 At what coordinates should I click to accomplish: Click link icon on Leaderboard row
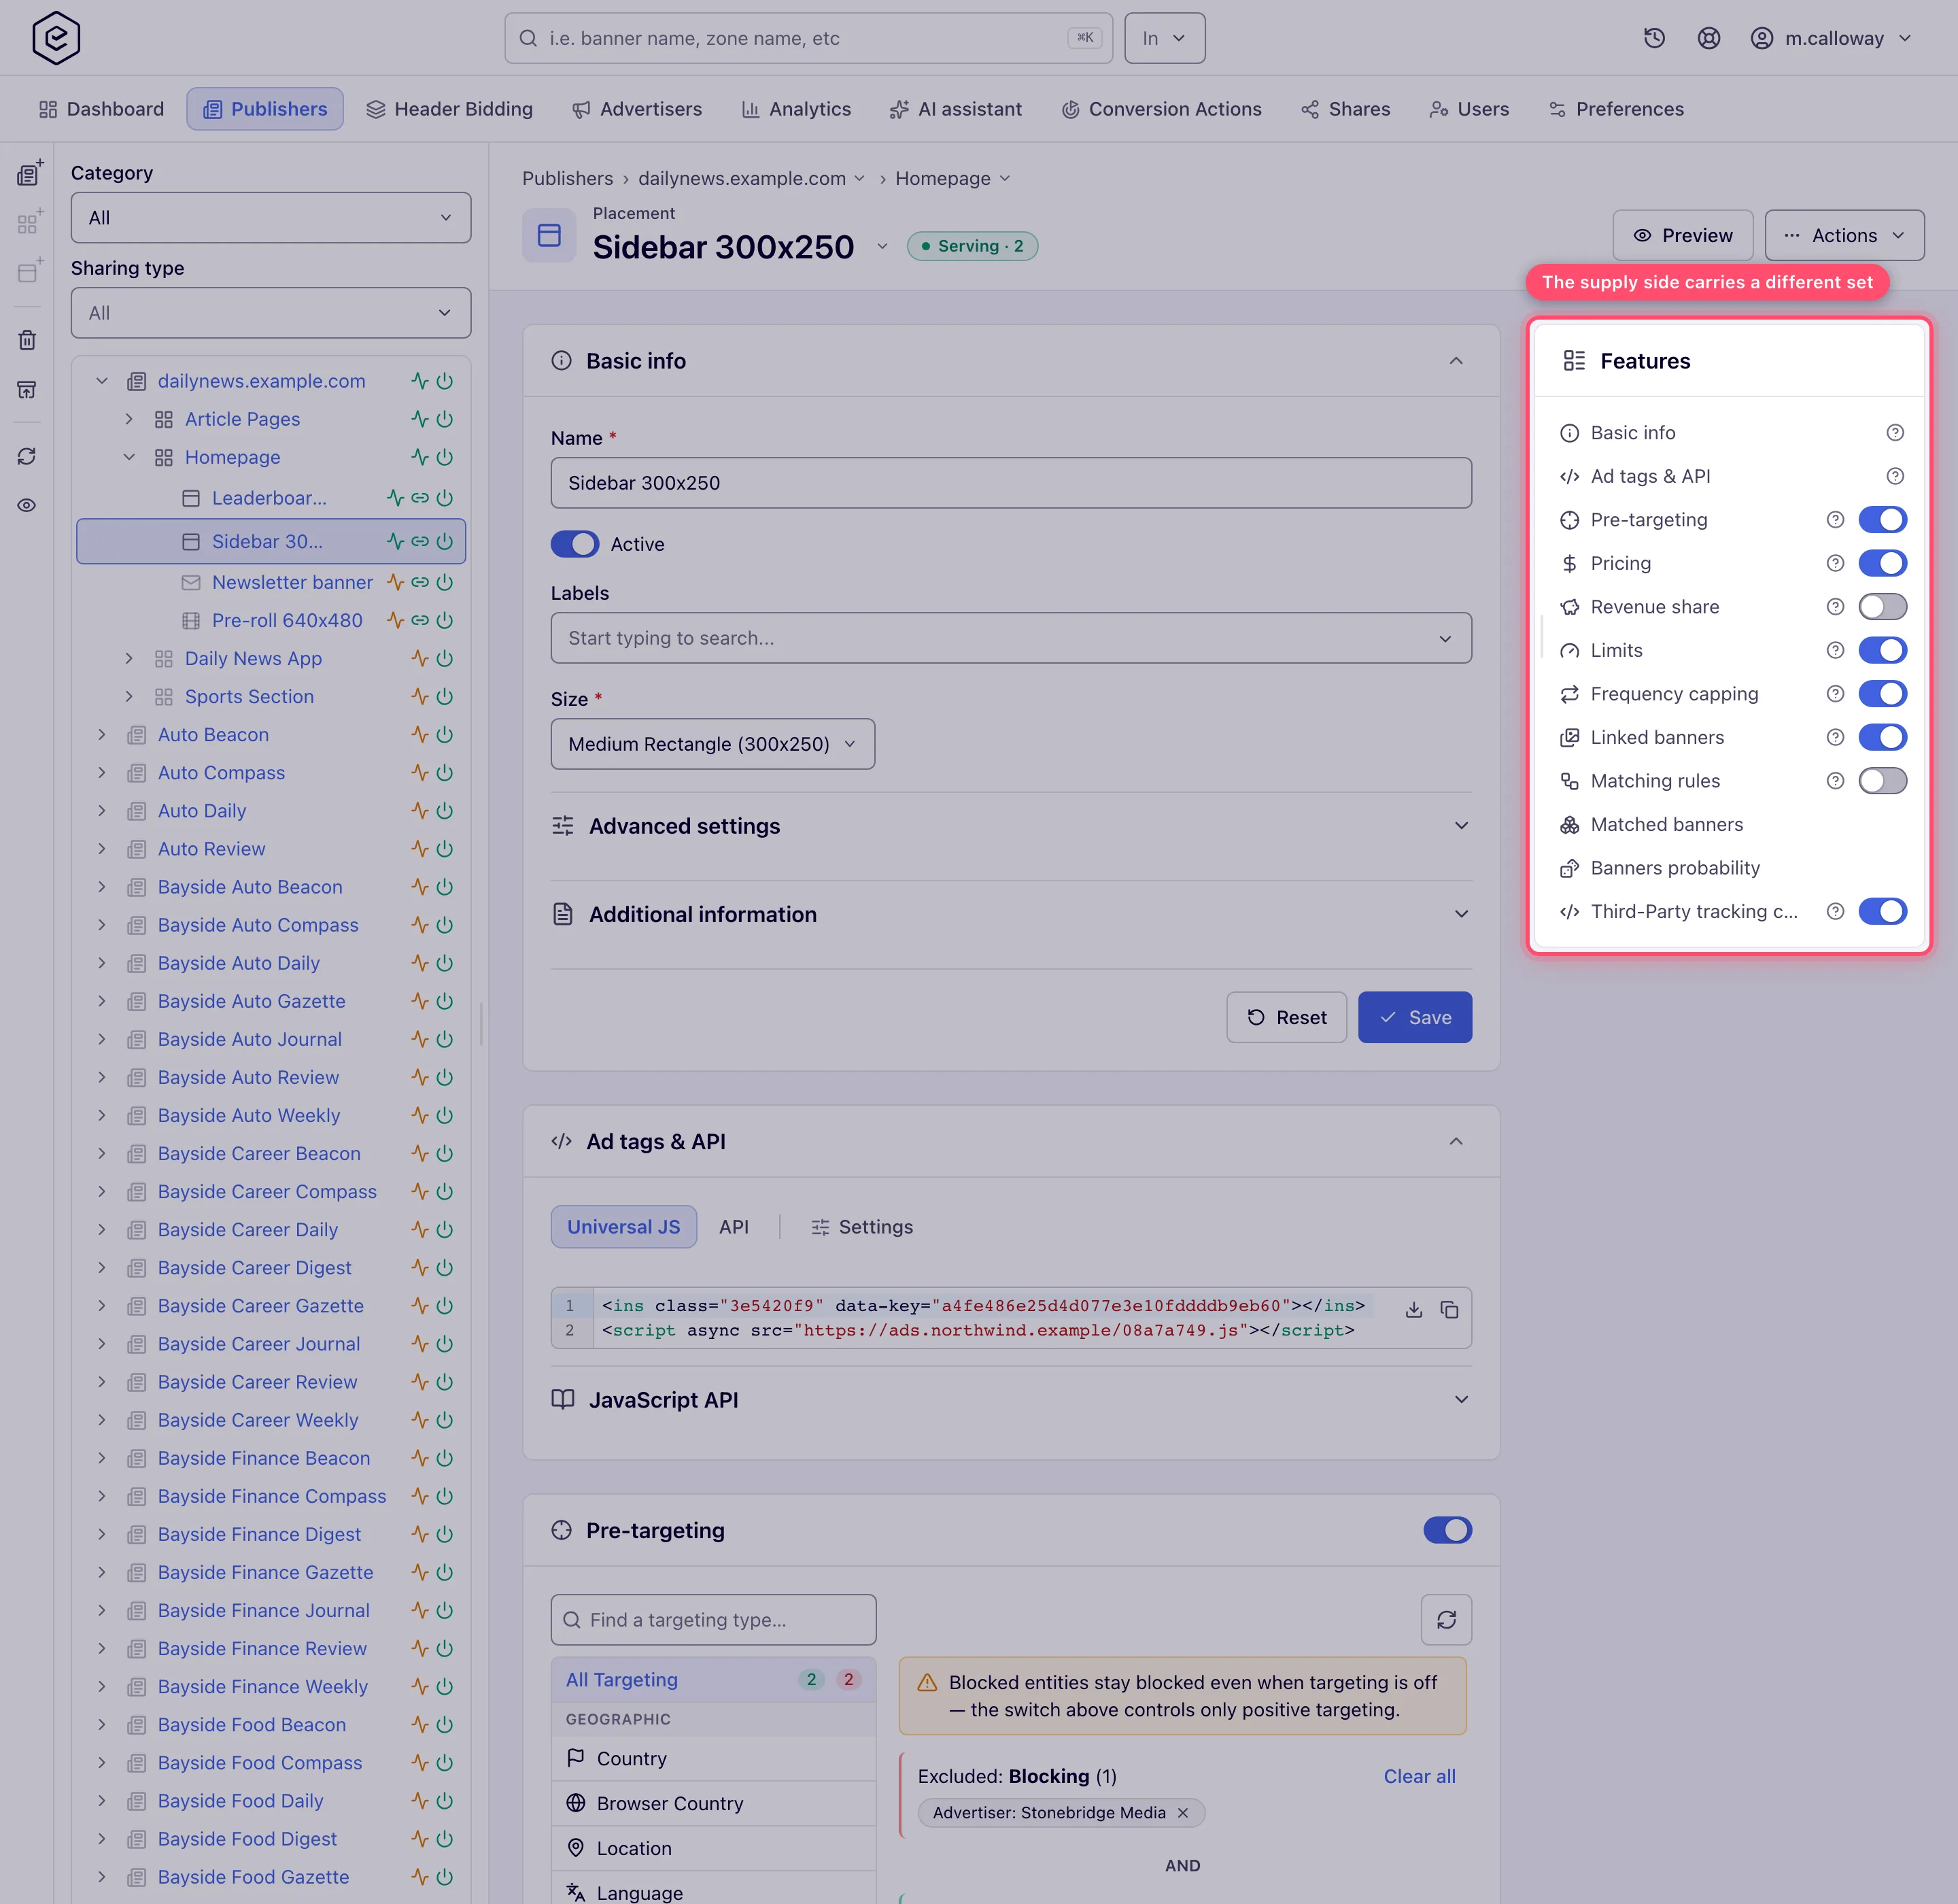click(x=420, y=498)
